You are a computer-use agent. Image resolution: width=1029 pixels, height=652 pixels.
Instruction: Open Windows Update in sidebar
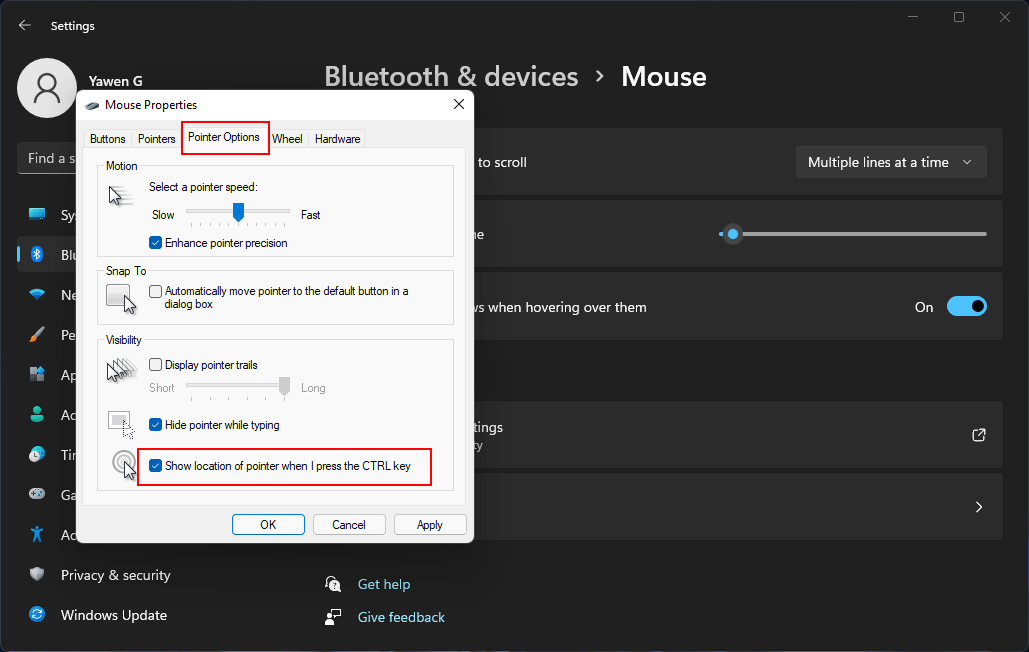tap(114, 615)
